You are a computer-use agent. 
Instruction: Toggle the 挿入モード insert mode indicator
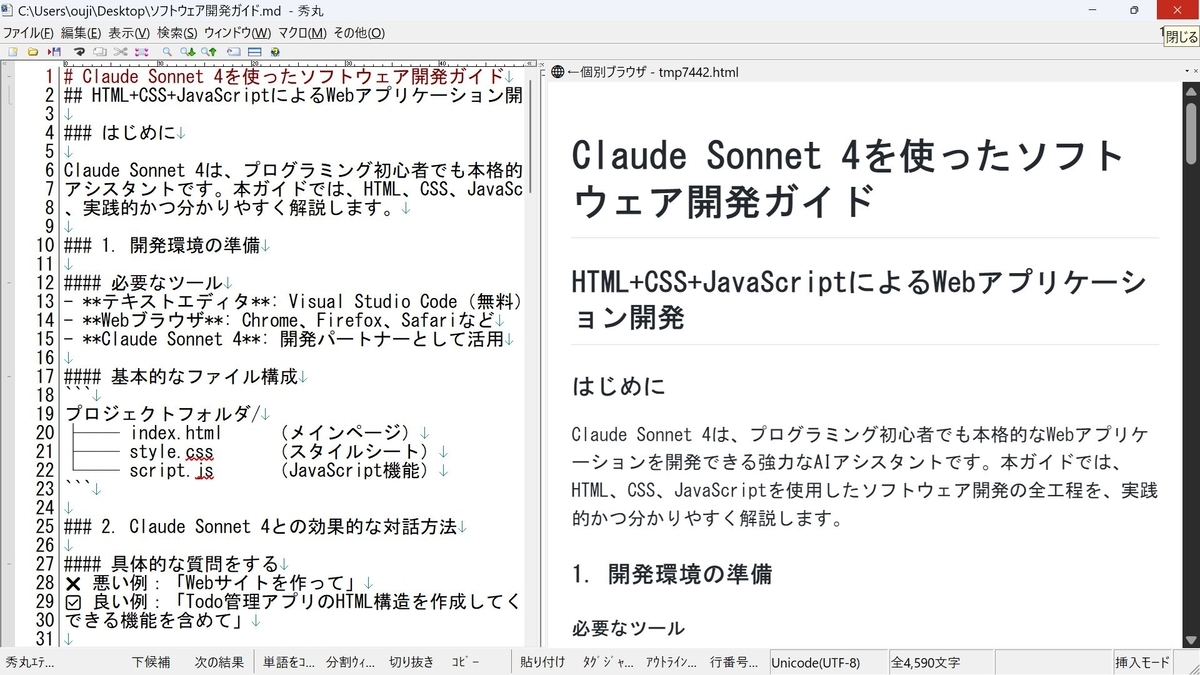coord(1142,662)
